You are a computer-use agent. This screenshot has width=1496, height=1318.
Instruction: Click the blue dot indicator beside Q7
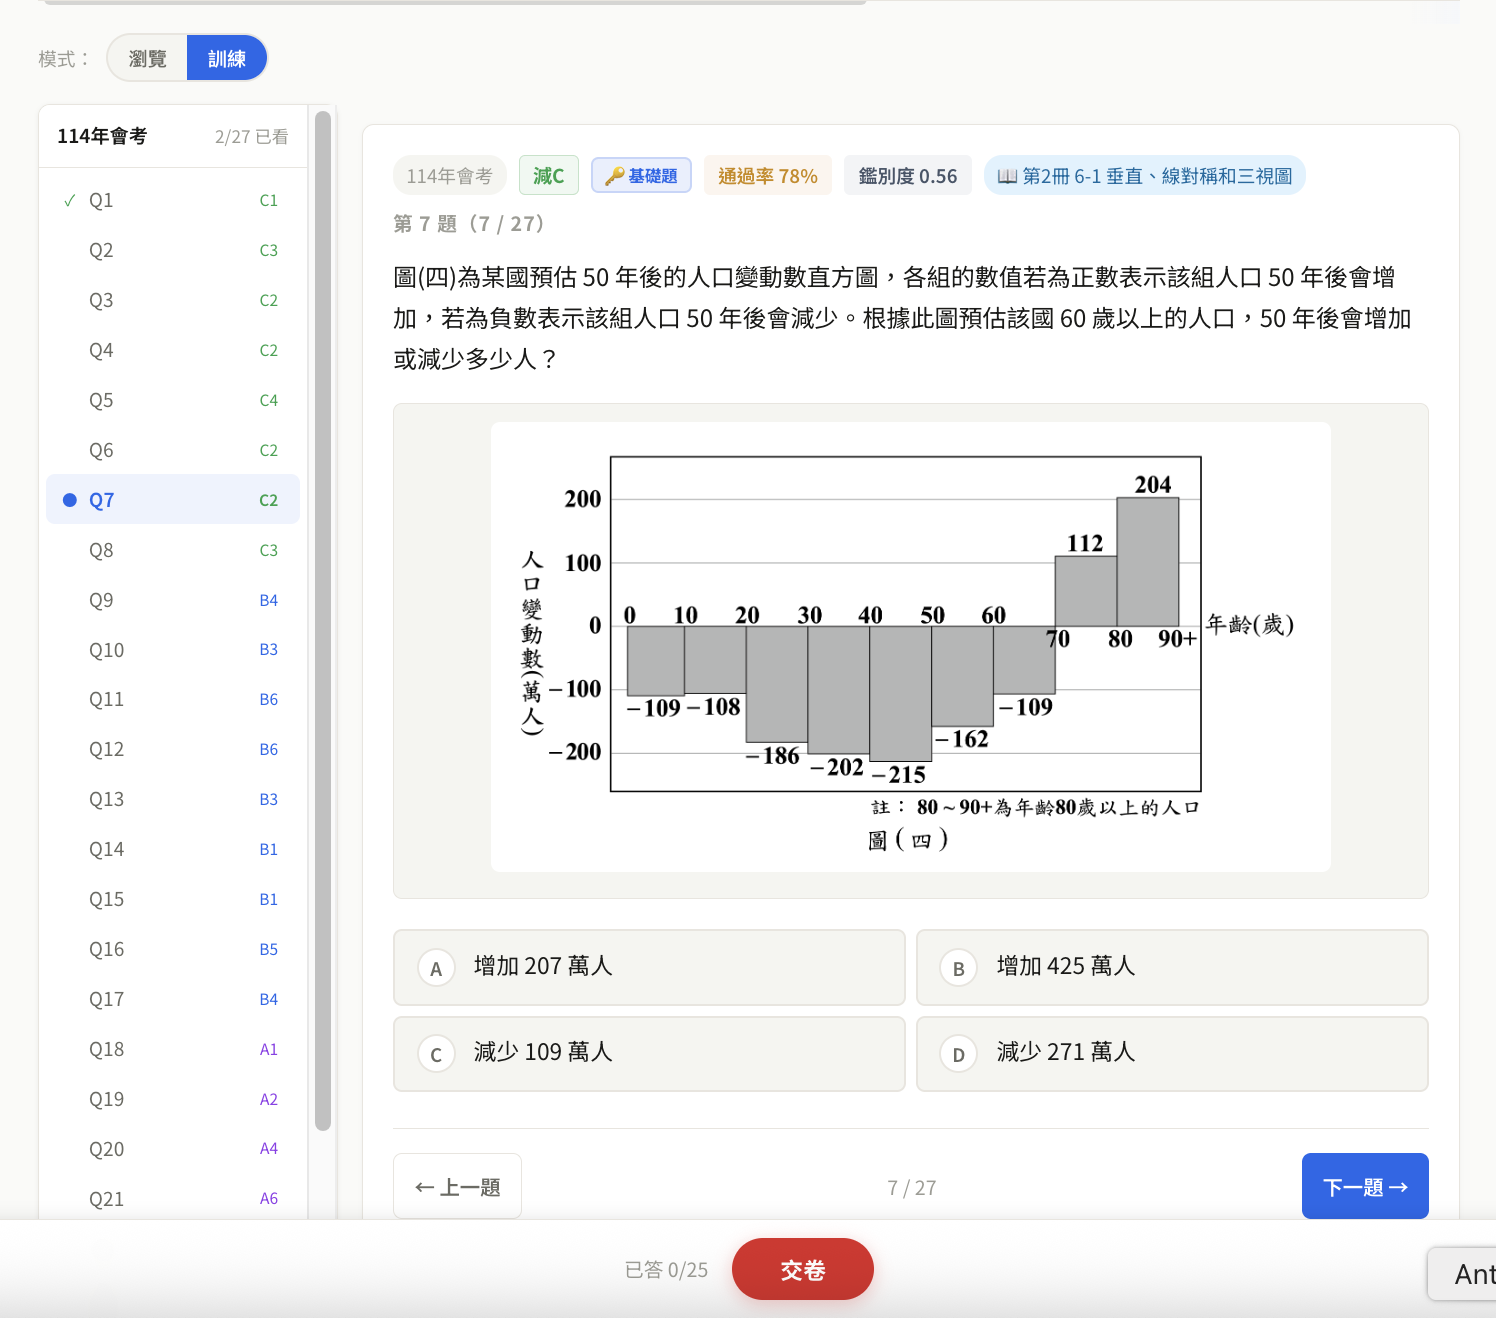click(x=68, y=500)
